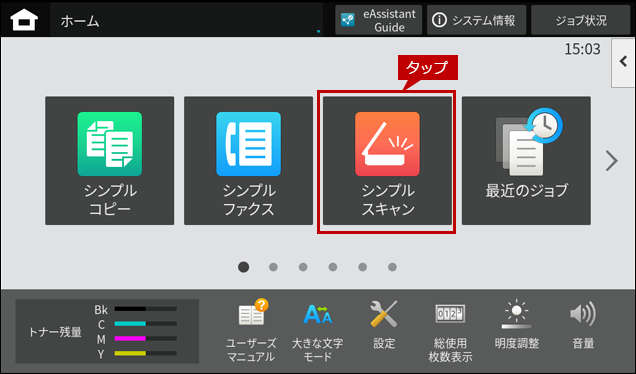The height and width of the screenshot is (374, 636).
Task: View toner level トナー残量 panel
Action: click(x=107, y=331)
